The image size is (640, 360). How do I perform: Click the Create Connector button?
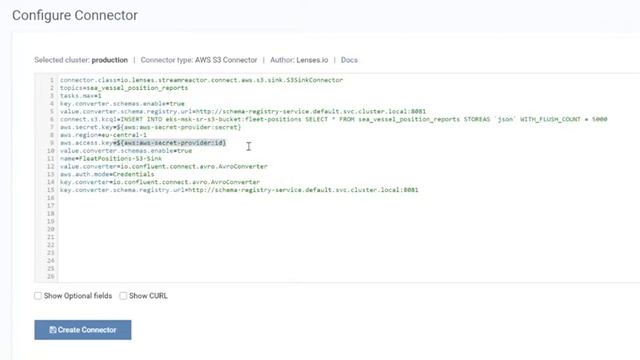[83, 330]
